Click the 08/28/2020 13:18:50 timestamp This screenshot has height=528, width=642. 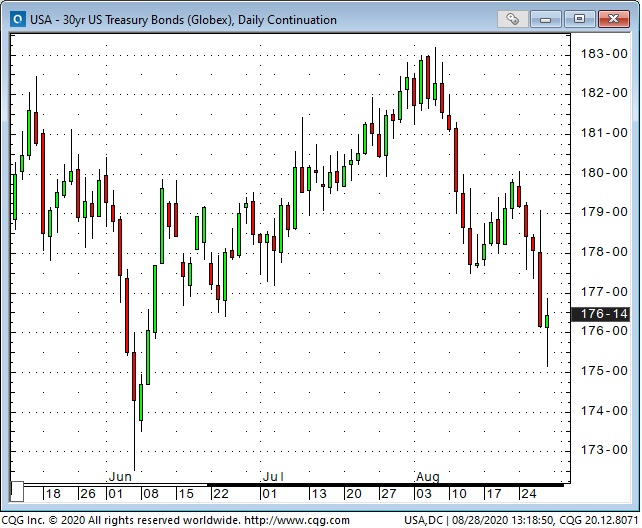502,520
